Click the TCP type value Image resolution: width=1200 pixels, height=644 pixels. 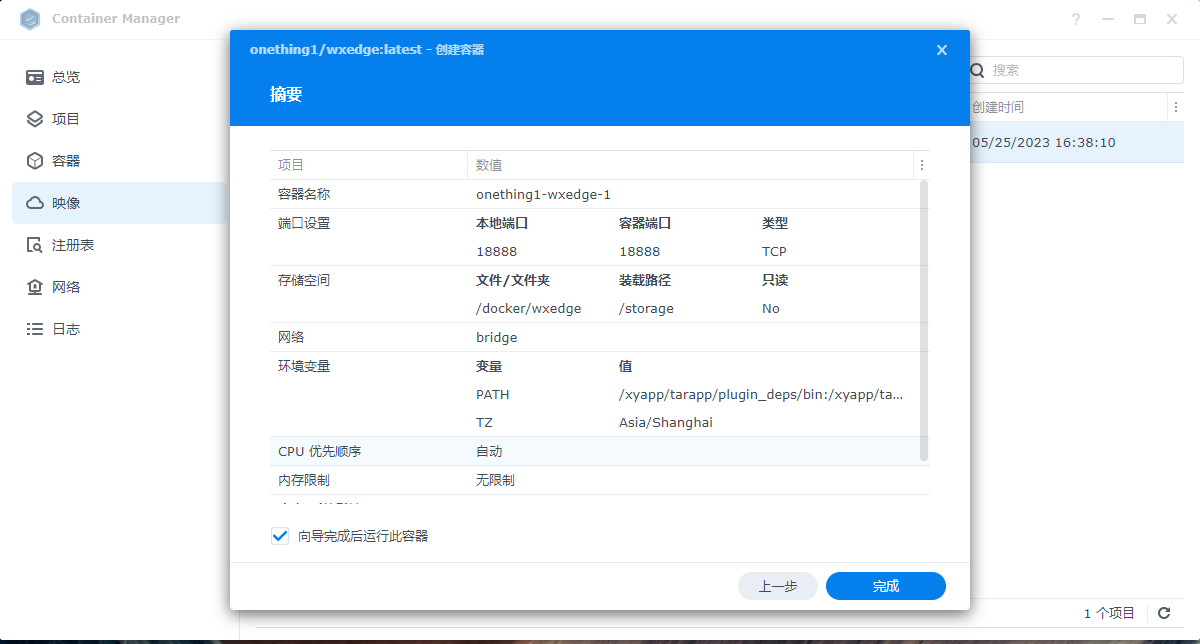(x=774, y=252)
